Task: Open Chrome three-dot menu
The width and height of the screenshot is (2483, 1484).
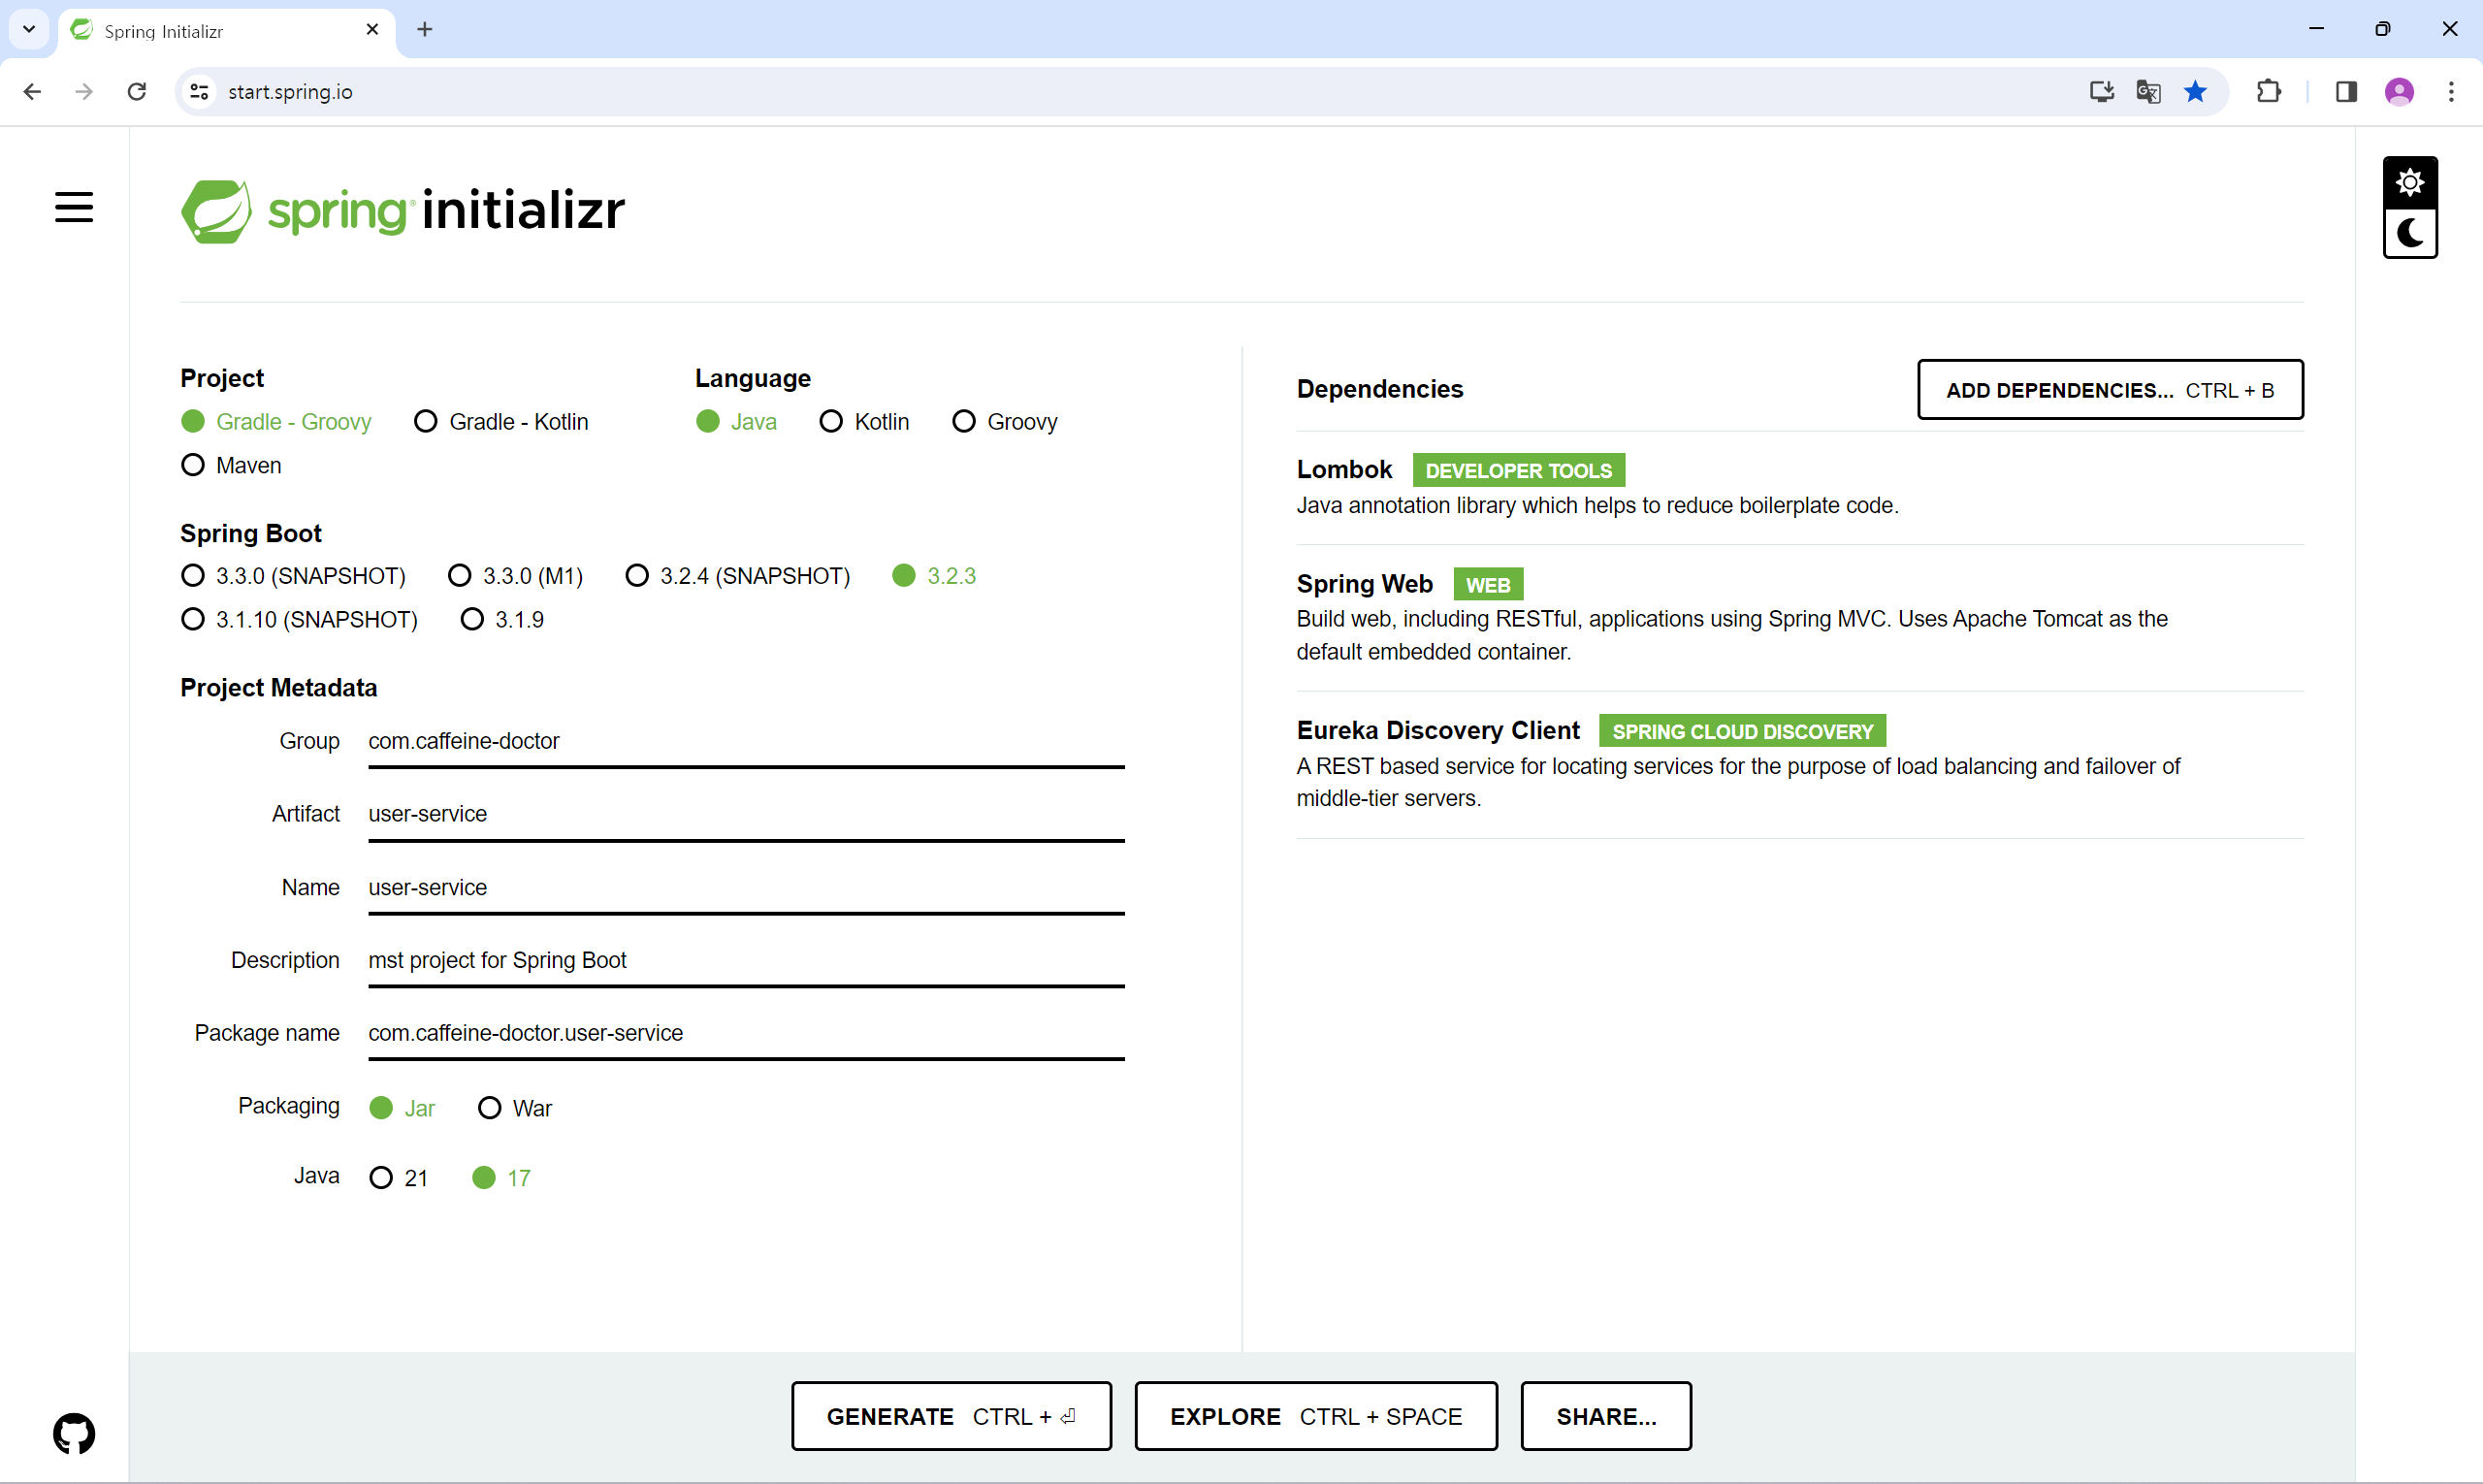Action: [x=2451, y=92]
